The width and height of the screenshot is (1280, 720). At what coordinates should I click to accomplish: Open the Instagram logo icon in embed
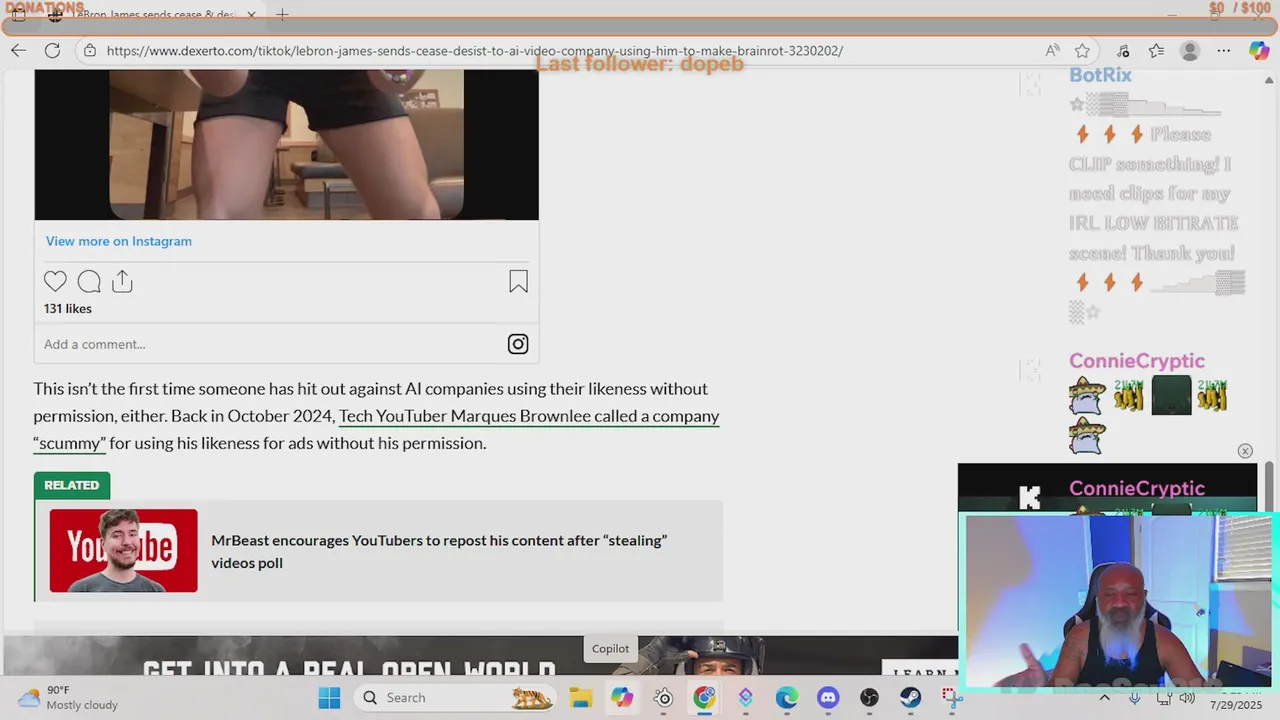pyautogui.click(x=518, y=344)
